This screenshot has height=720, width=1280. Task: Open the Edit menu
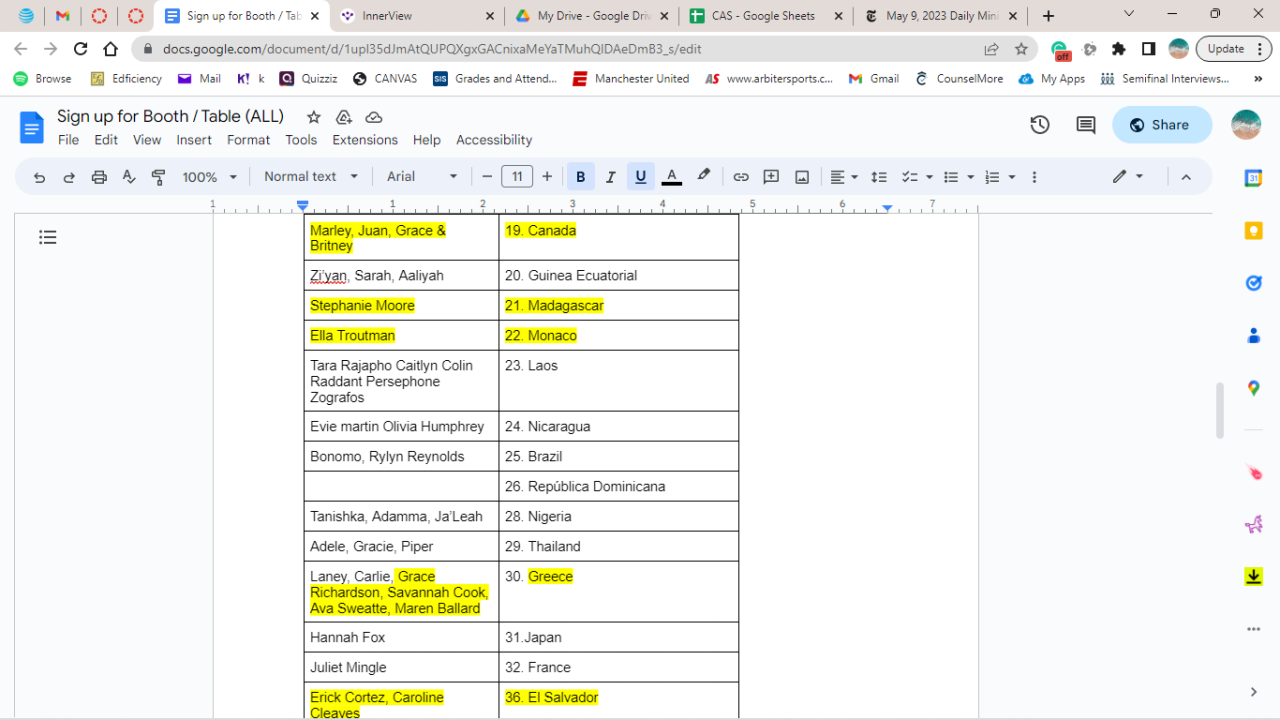(106, 140)
